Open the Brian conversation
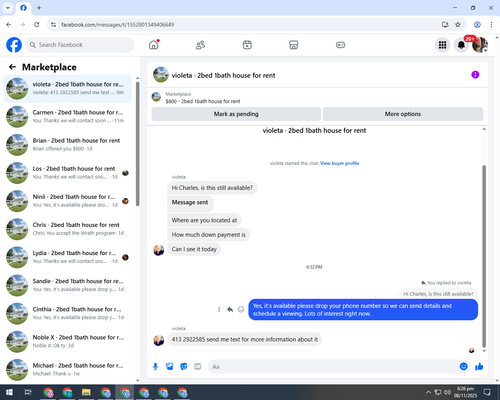 coord(67,145)
